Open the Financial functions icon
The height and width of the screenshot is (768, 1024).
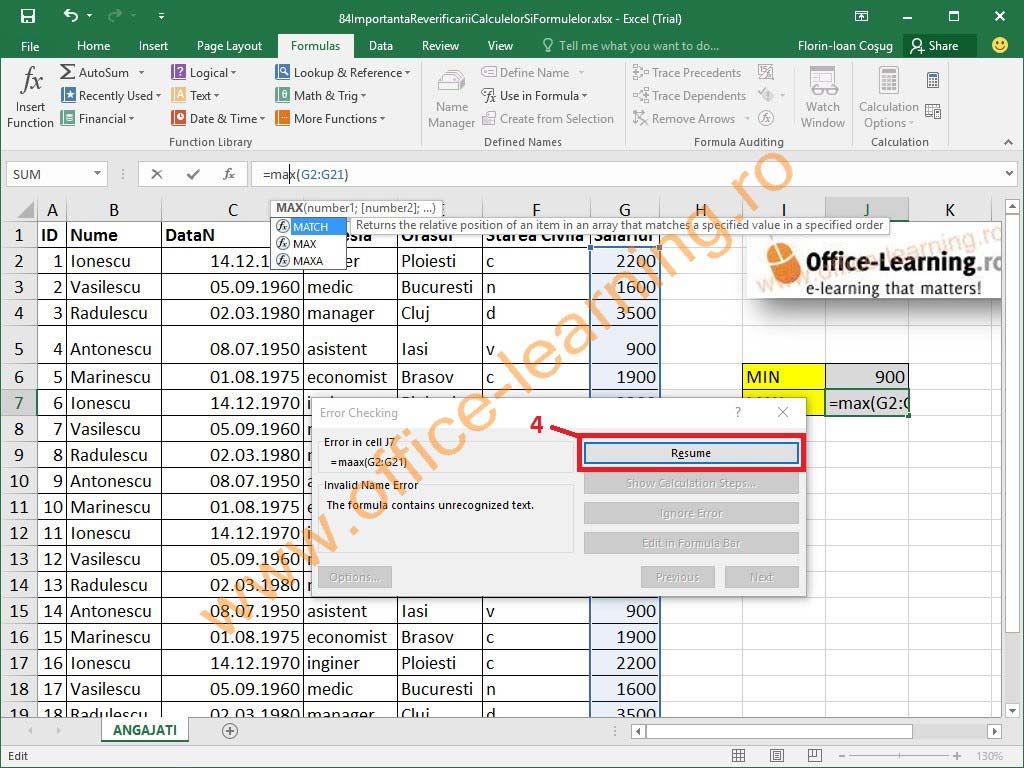(68, 118)
